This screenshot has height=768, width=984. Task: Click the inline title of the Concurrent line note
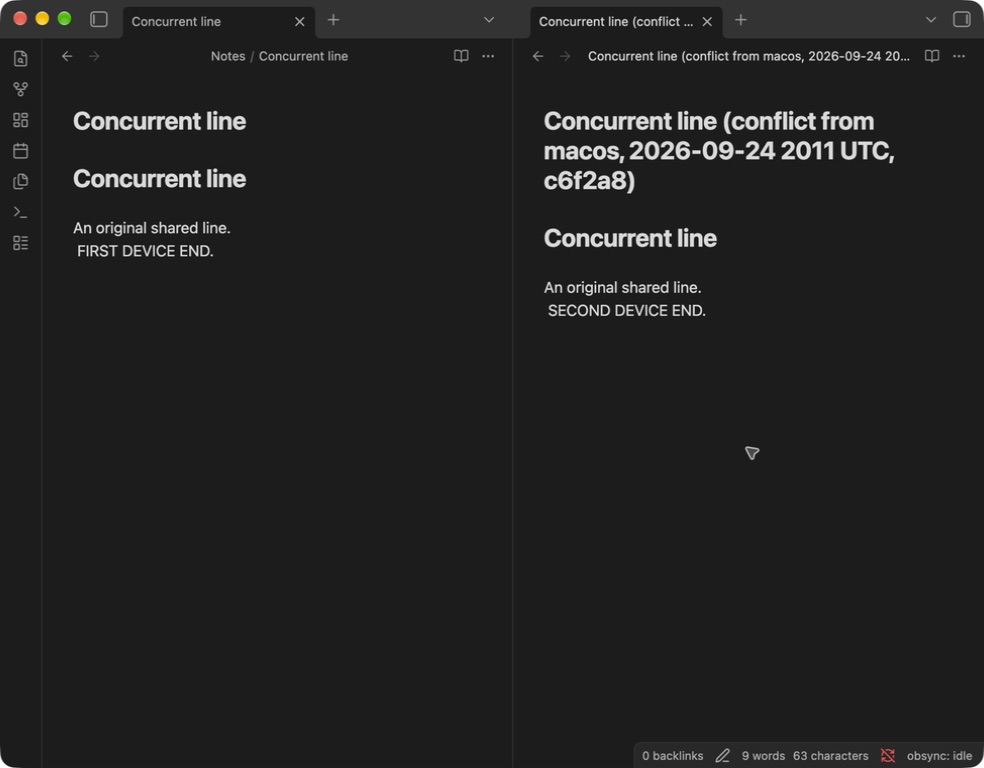159,121
